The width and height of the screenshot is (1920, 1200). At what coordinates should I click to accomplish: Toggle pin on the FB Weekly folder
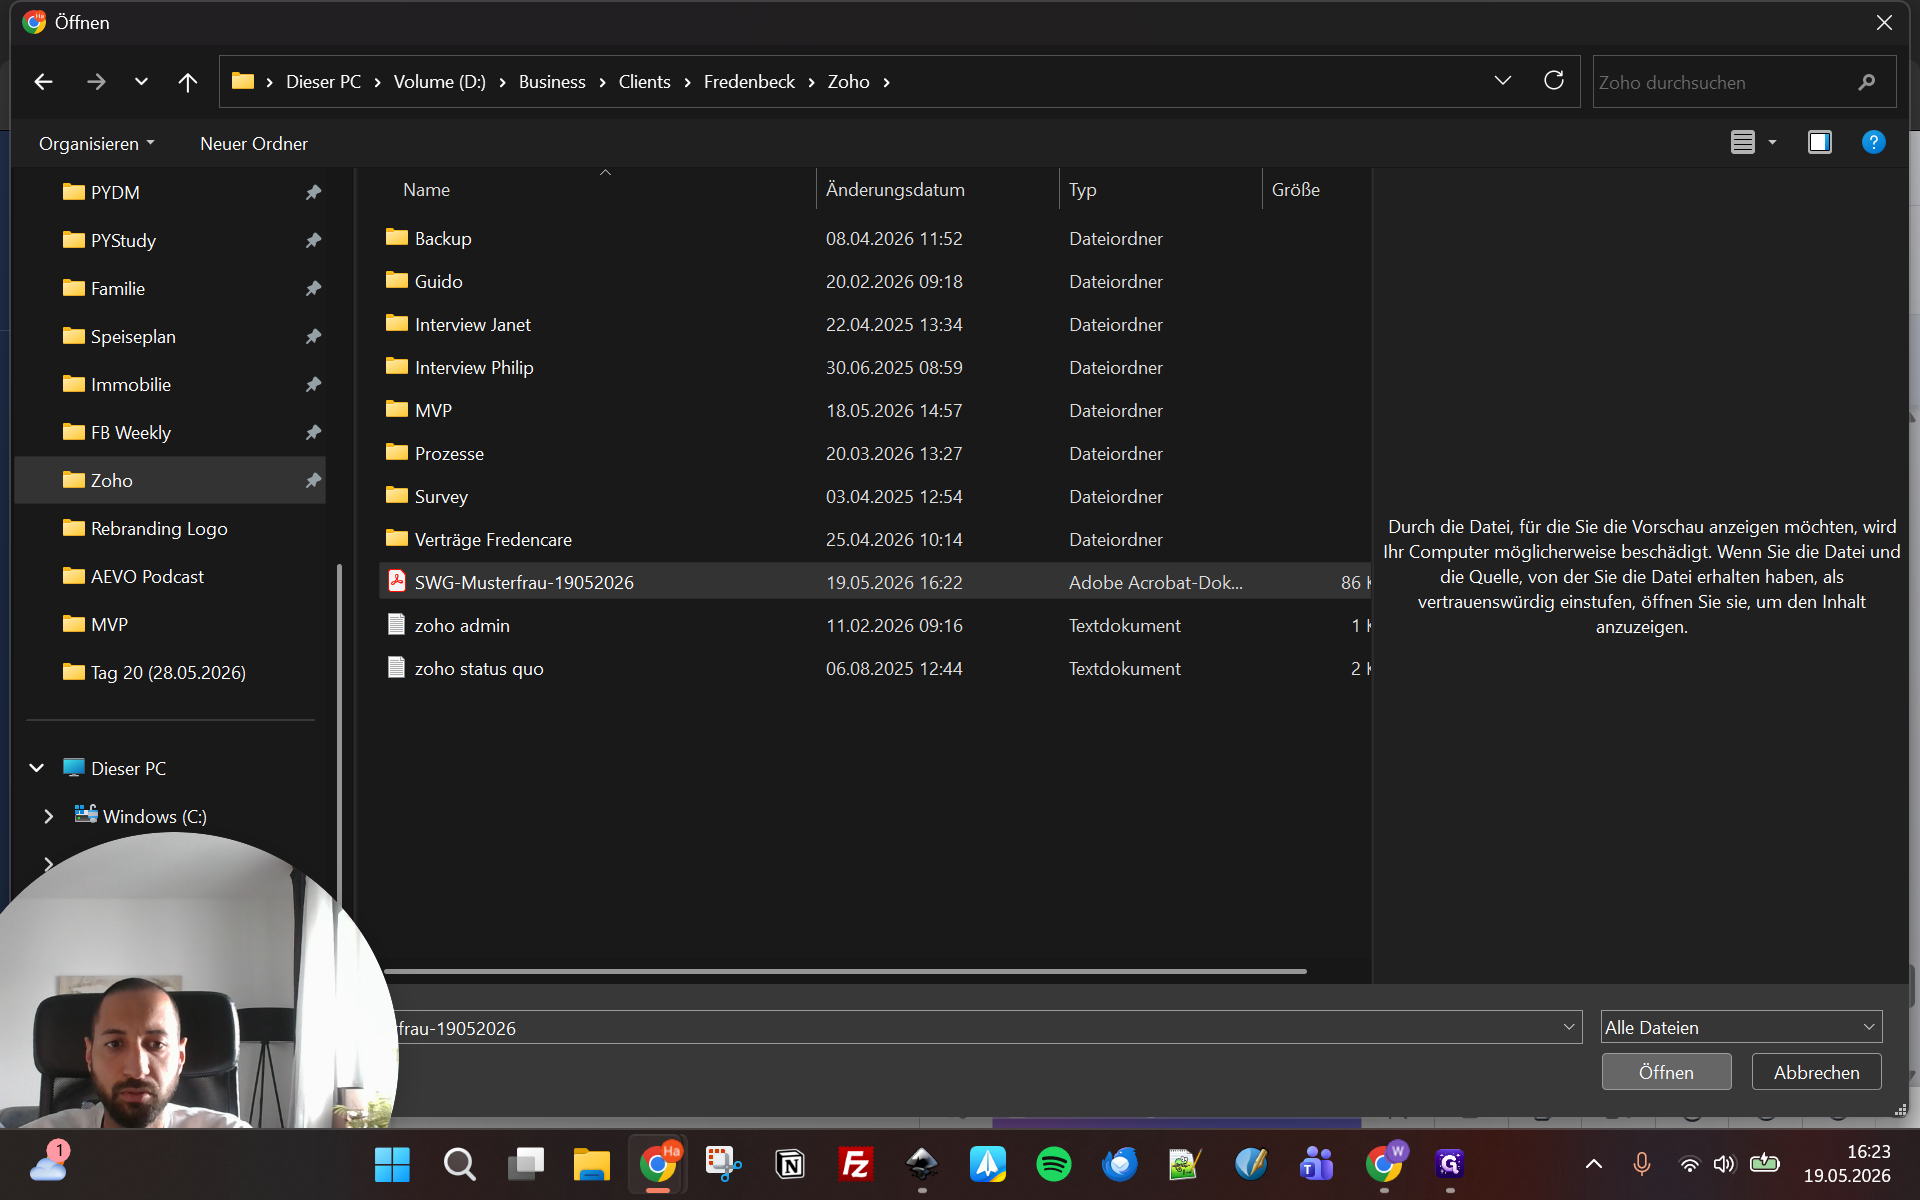point(313,432)
